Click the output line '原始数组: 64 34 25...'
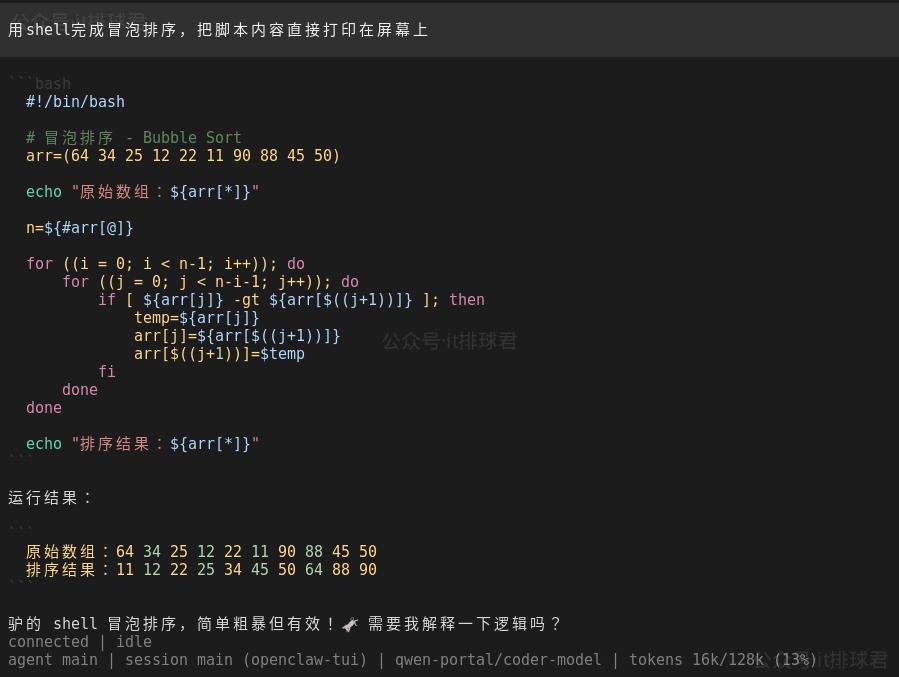 click(x=201, y=551)
